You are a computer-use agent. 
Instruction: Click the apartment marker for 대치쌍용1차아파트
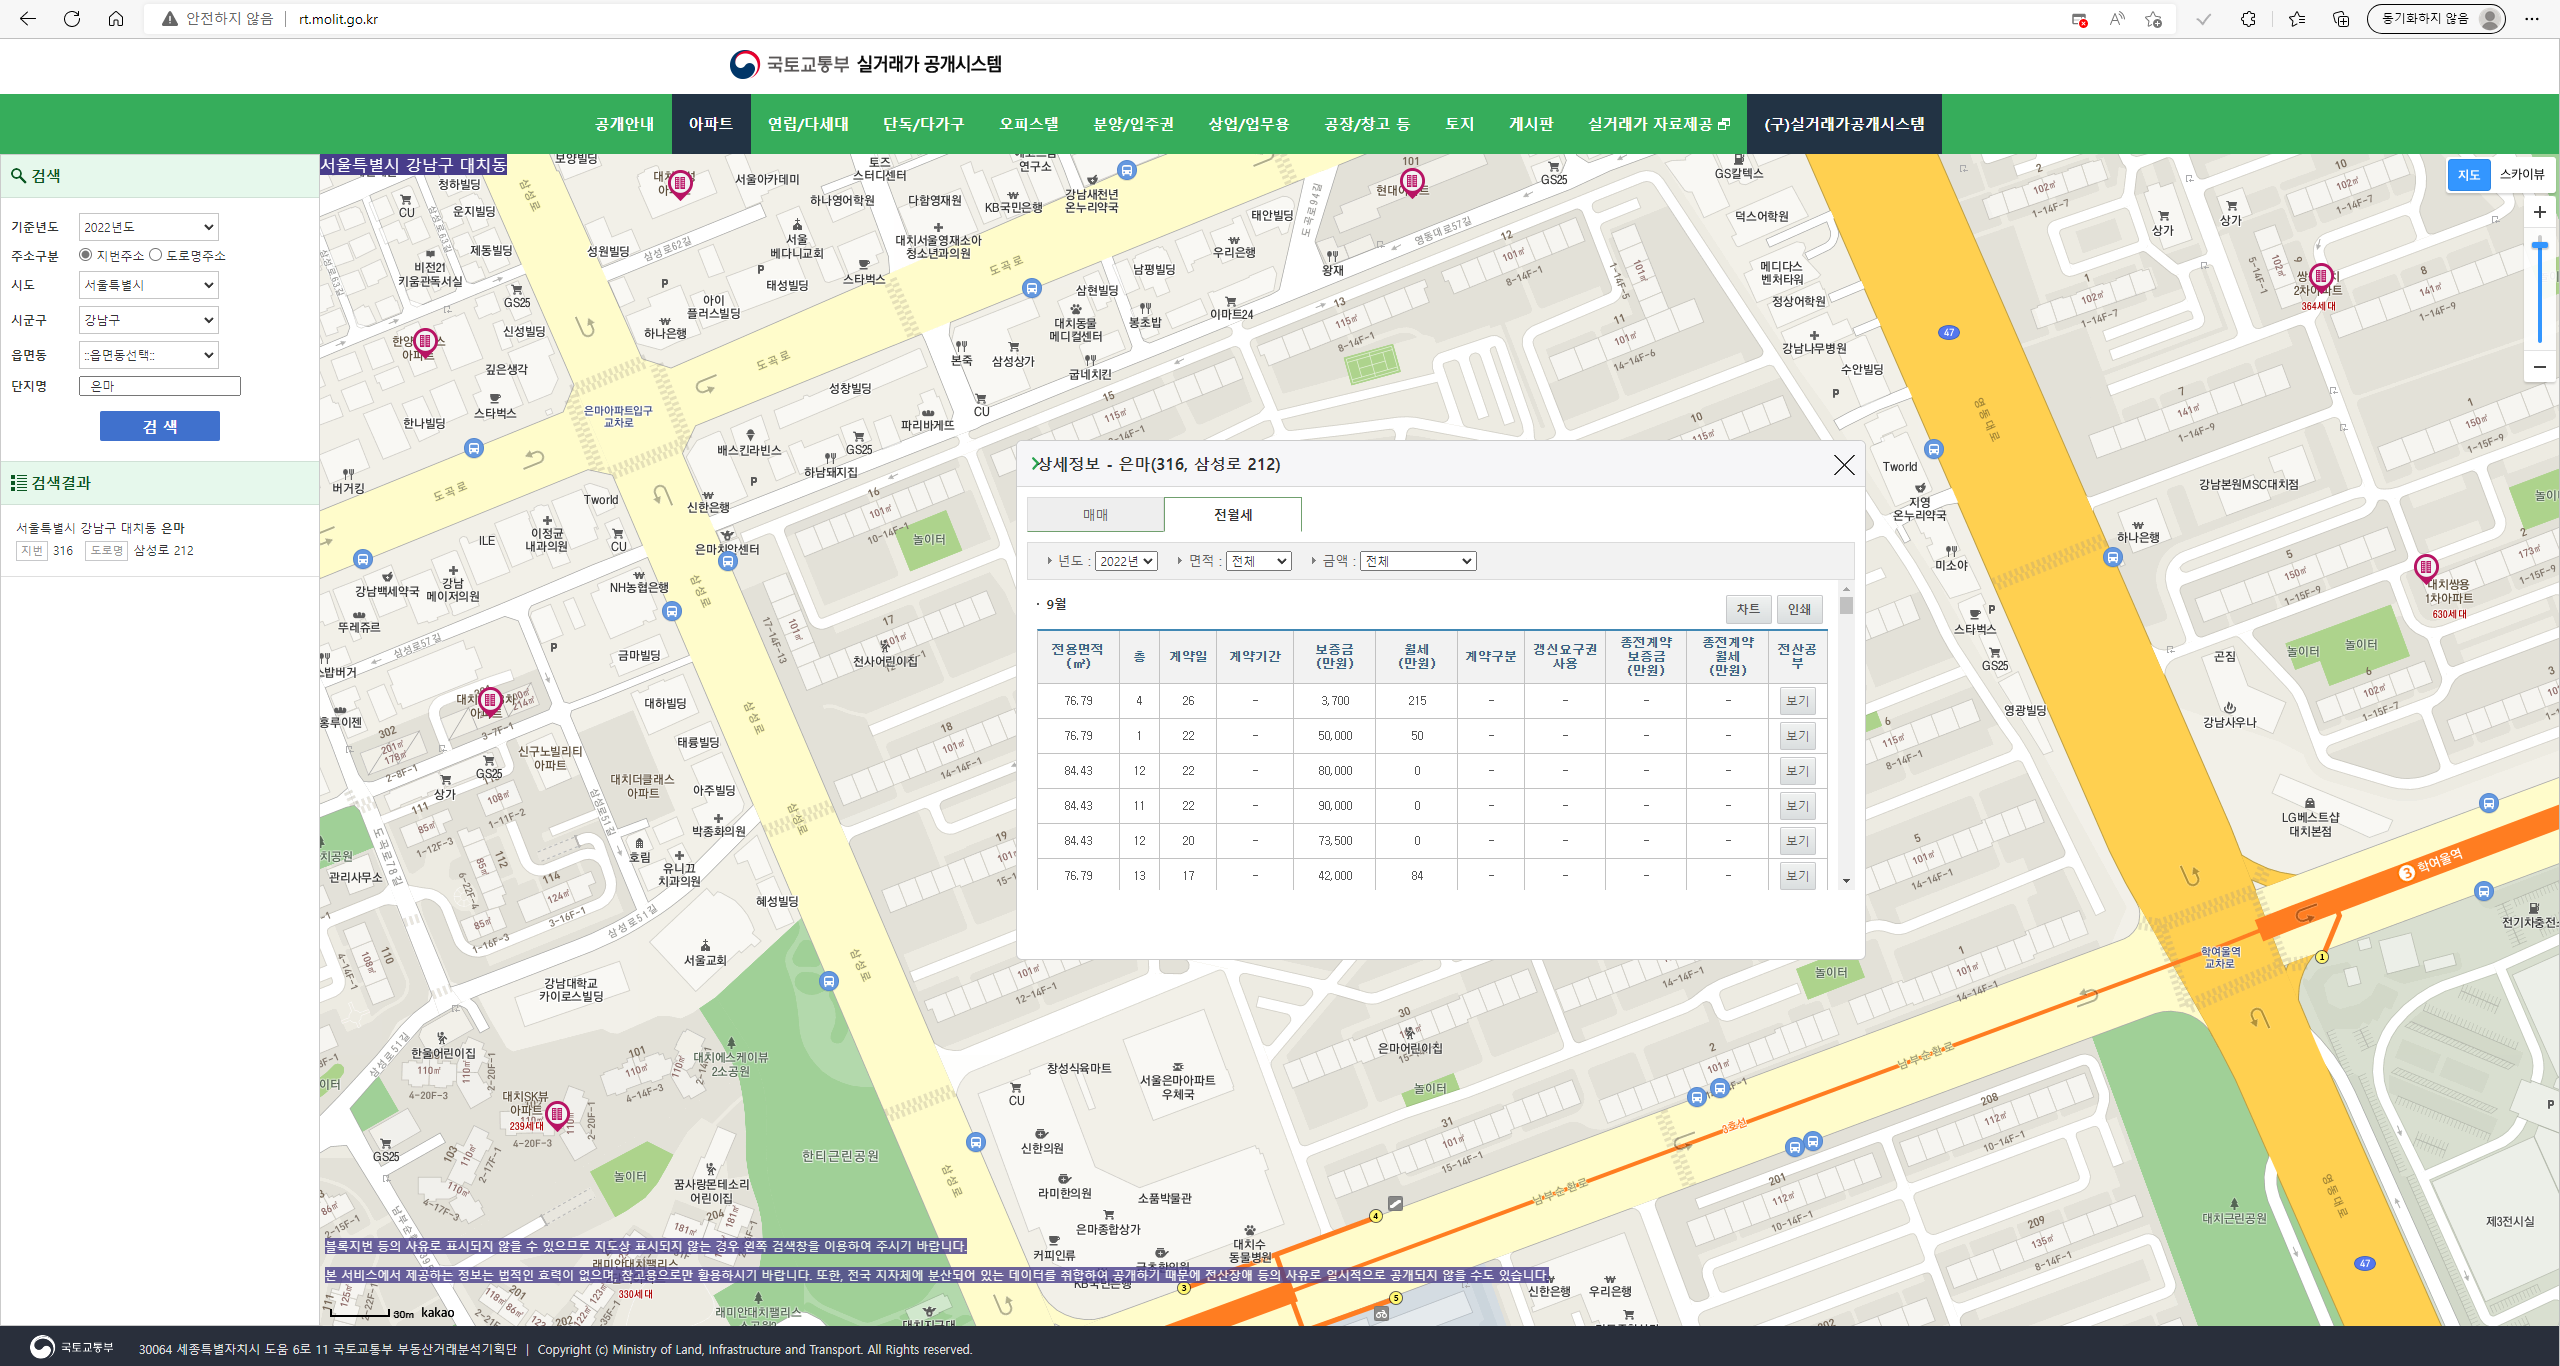pyautogui.click(x=2425, y=568)
